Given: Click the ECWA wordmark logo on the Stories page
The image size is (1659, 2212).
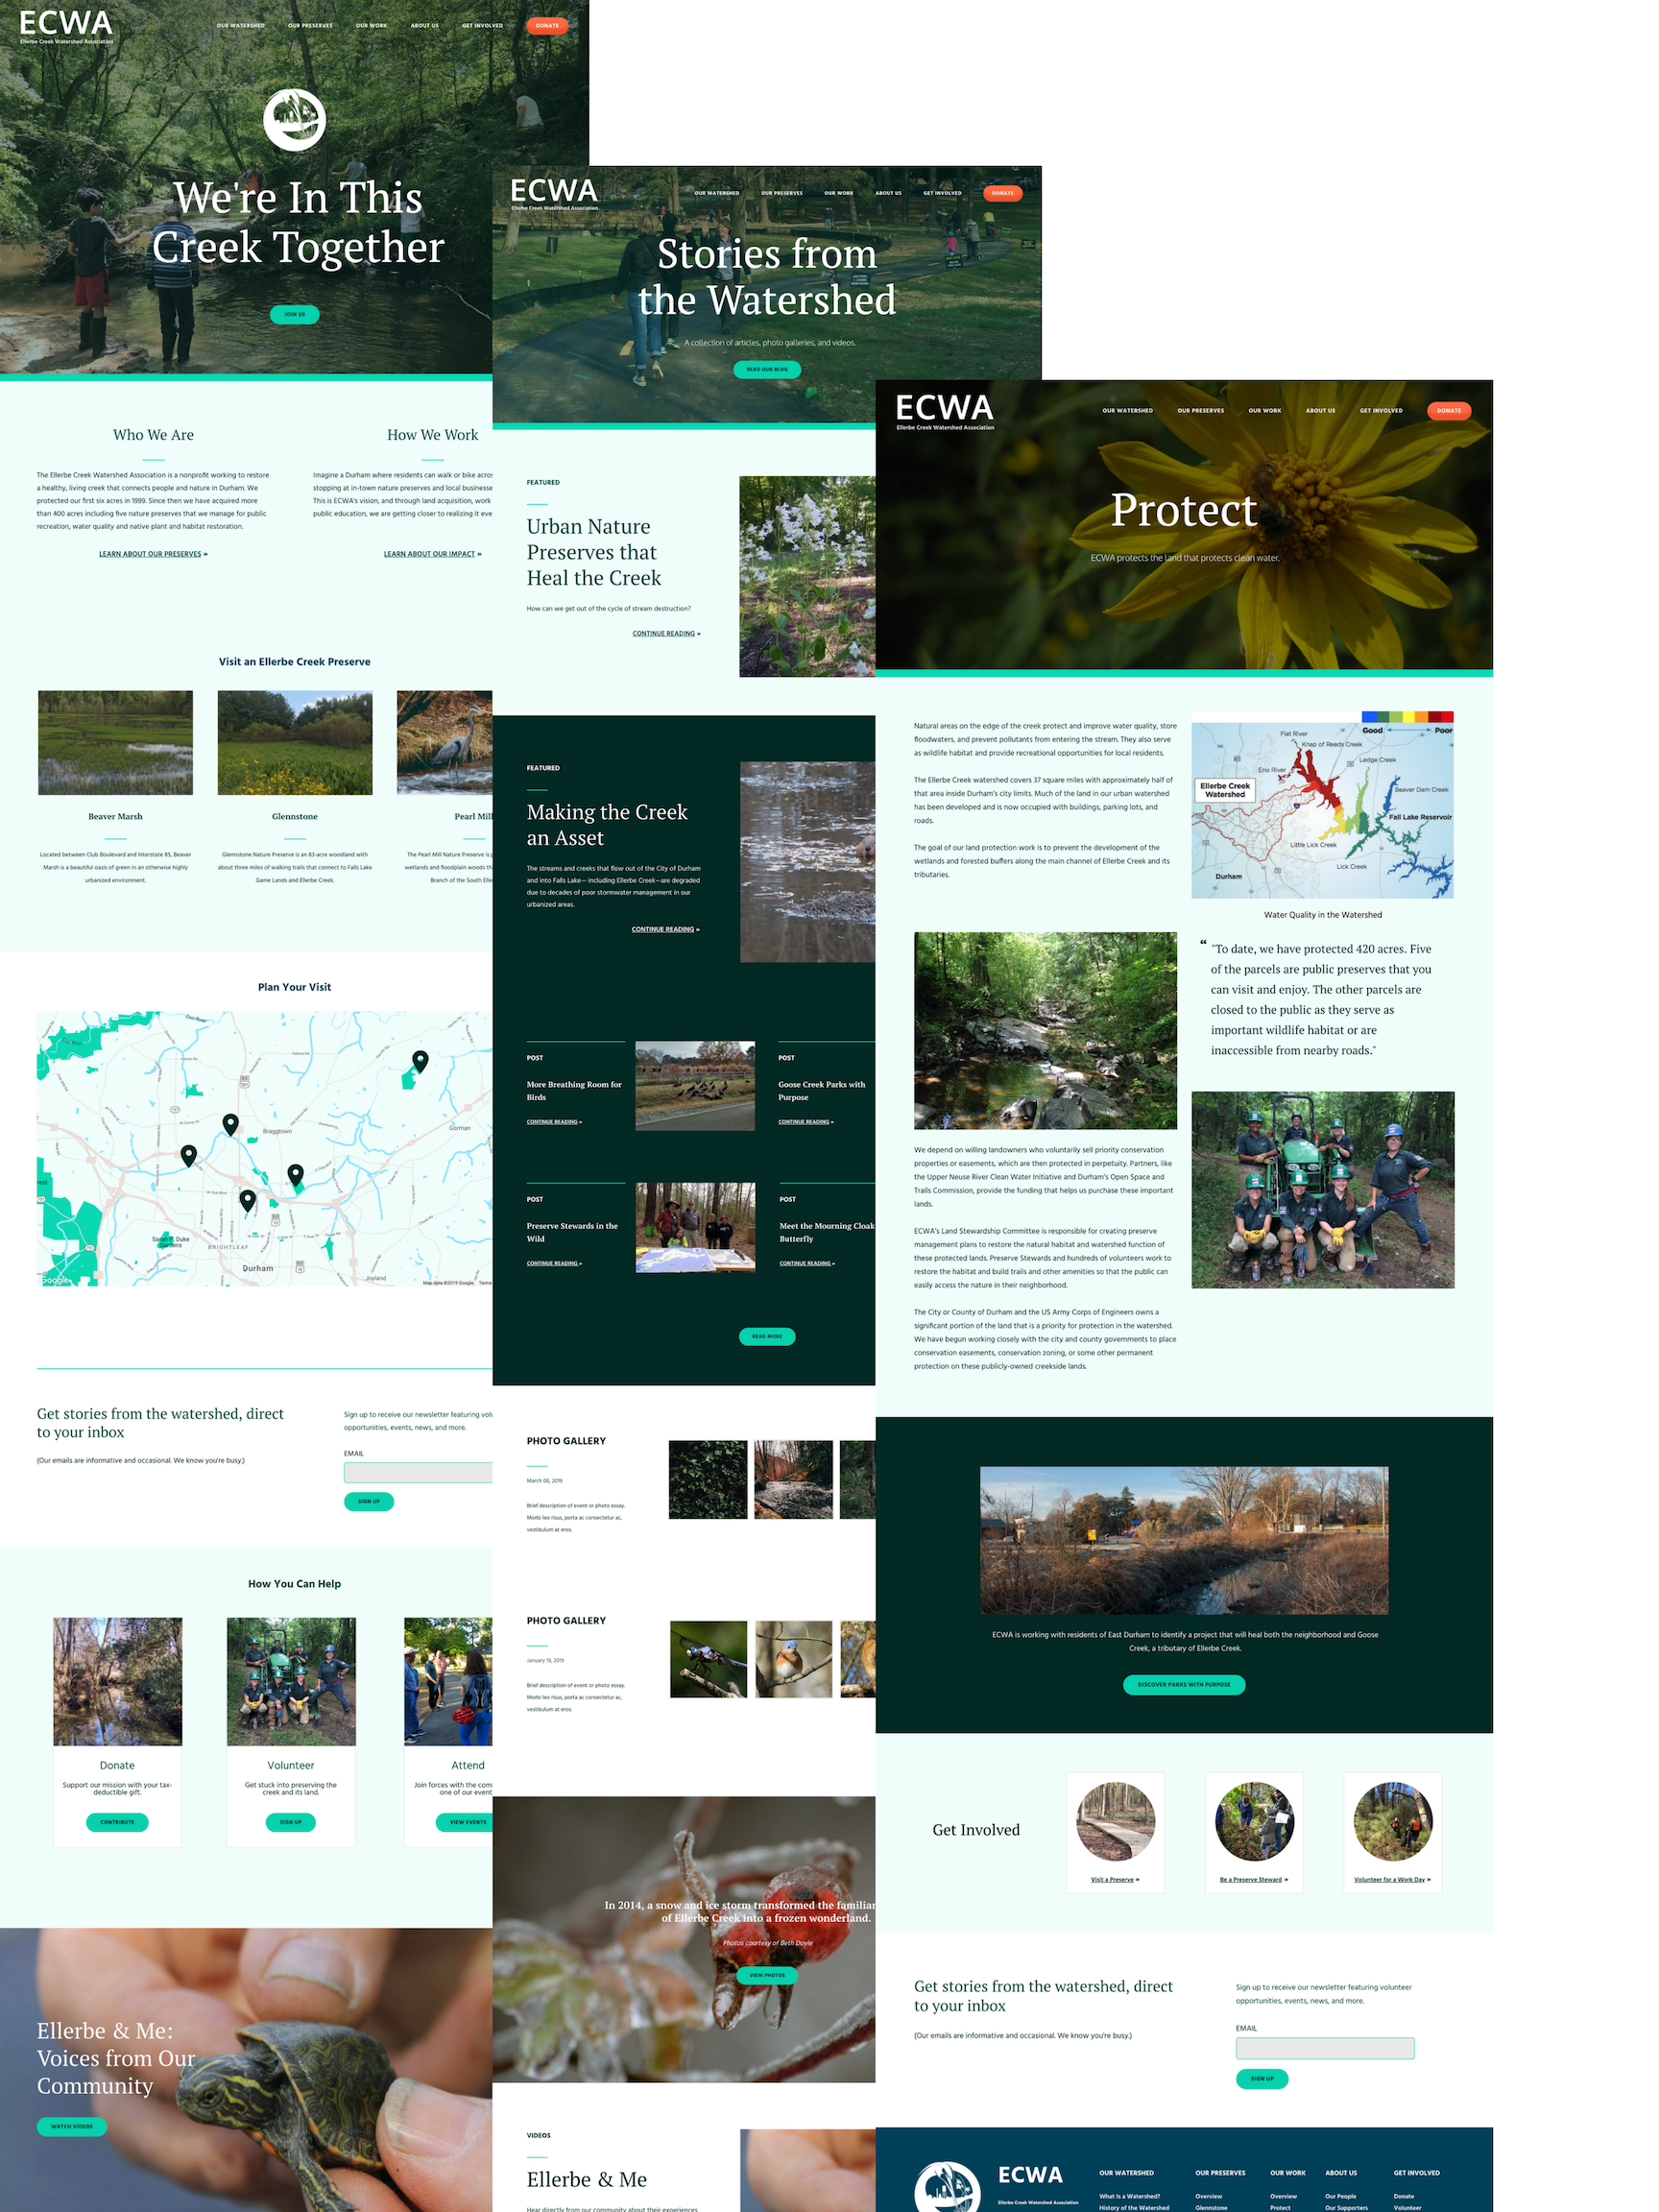Looking at the screenshot, I should point(554,193).
